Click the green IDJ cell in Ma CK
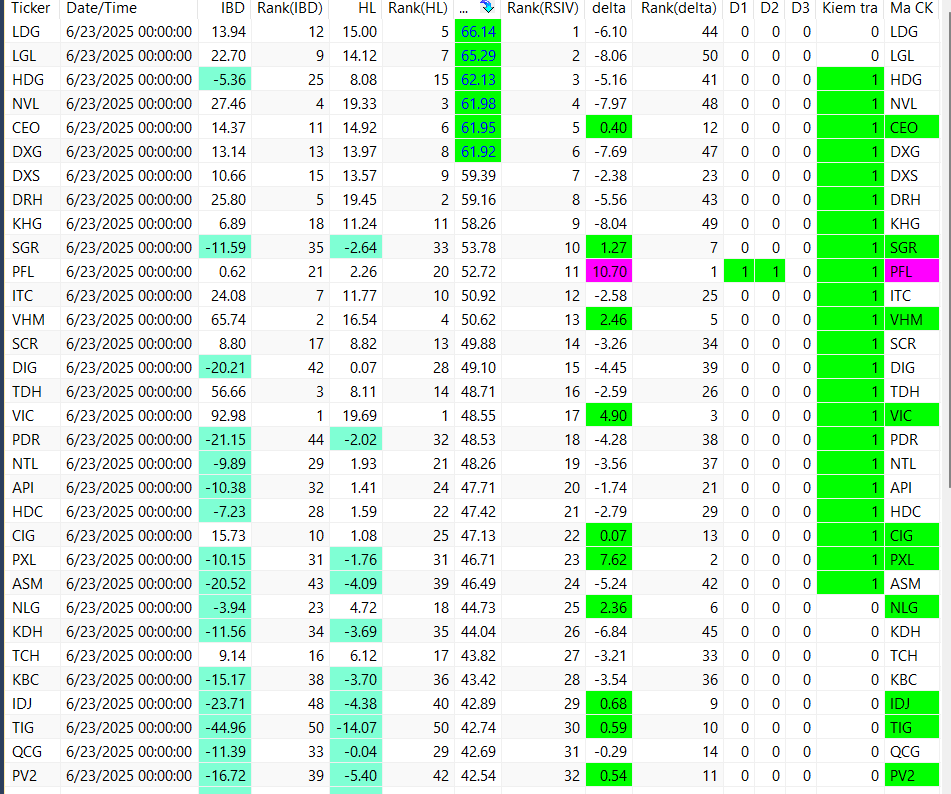This screenshot has height=794, width=951. point(912,704)
